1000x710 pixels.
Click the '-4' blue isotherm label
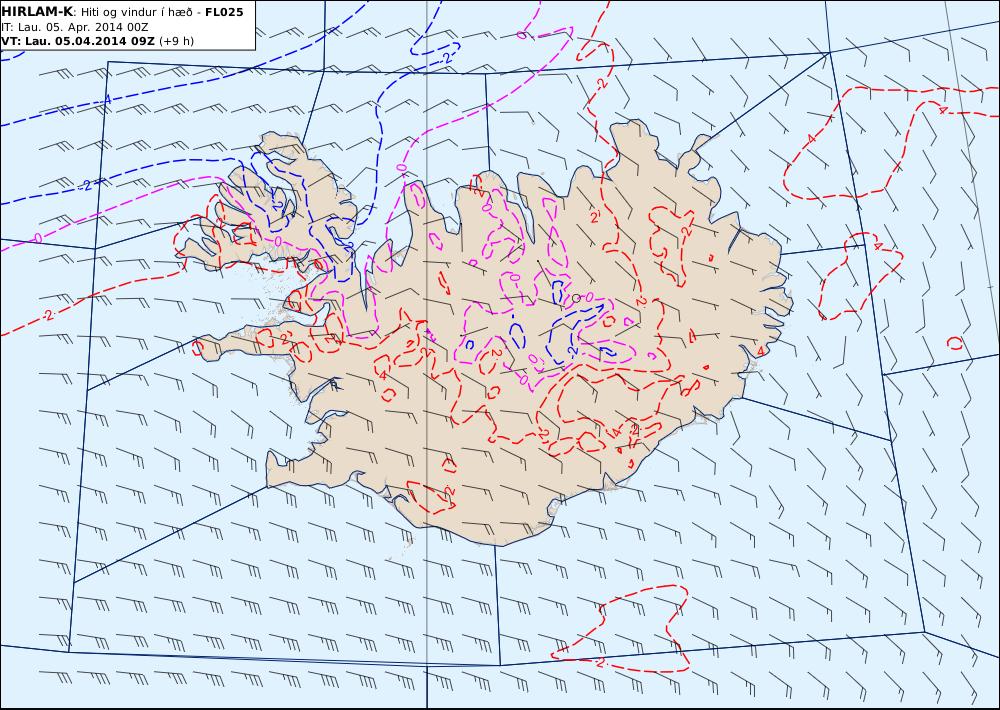coord(106,99)
